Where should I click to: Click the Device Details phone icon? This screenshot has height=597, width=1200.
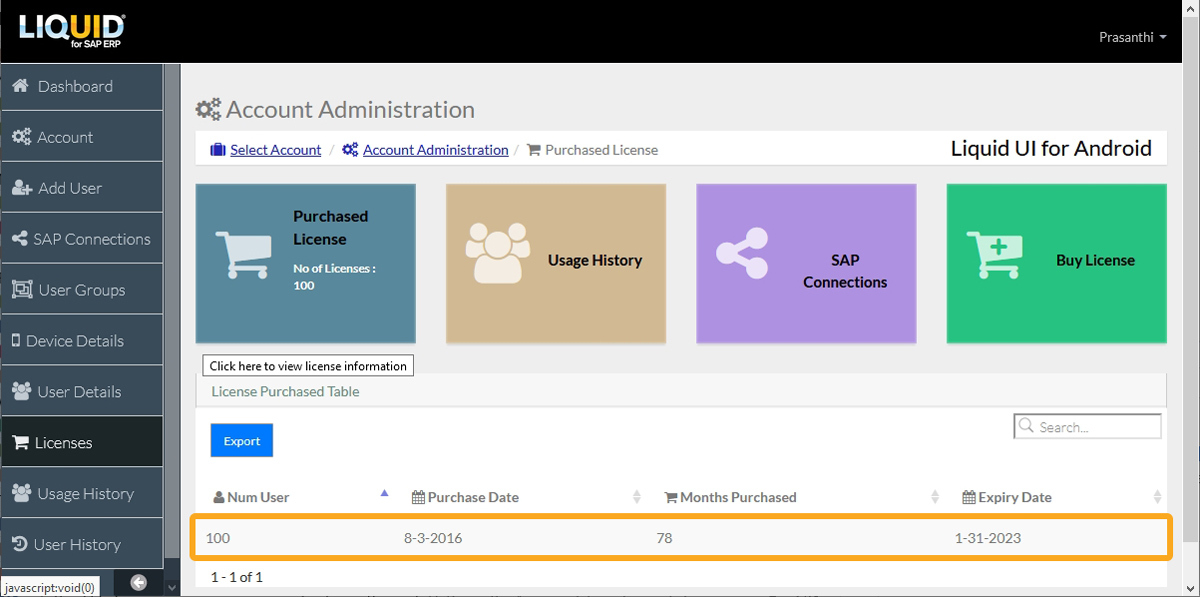pyautogui.click(x=16, y=341)
